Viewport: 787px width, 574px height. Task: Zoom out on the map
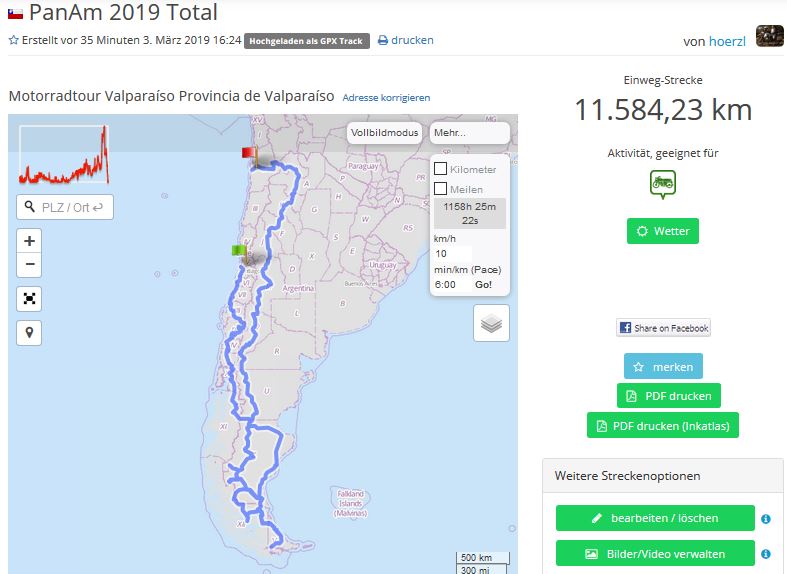[x=30, y=265]
